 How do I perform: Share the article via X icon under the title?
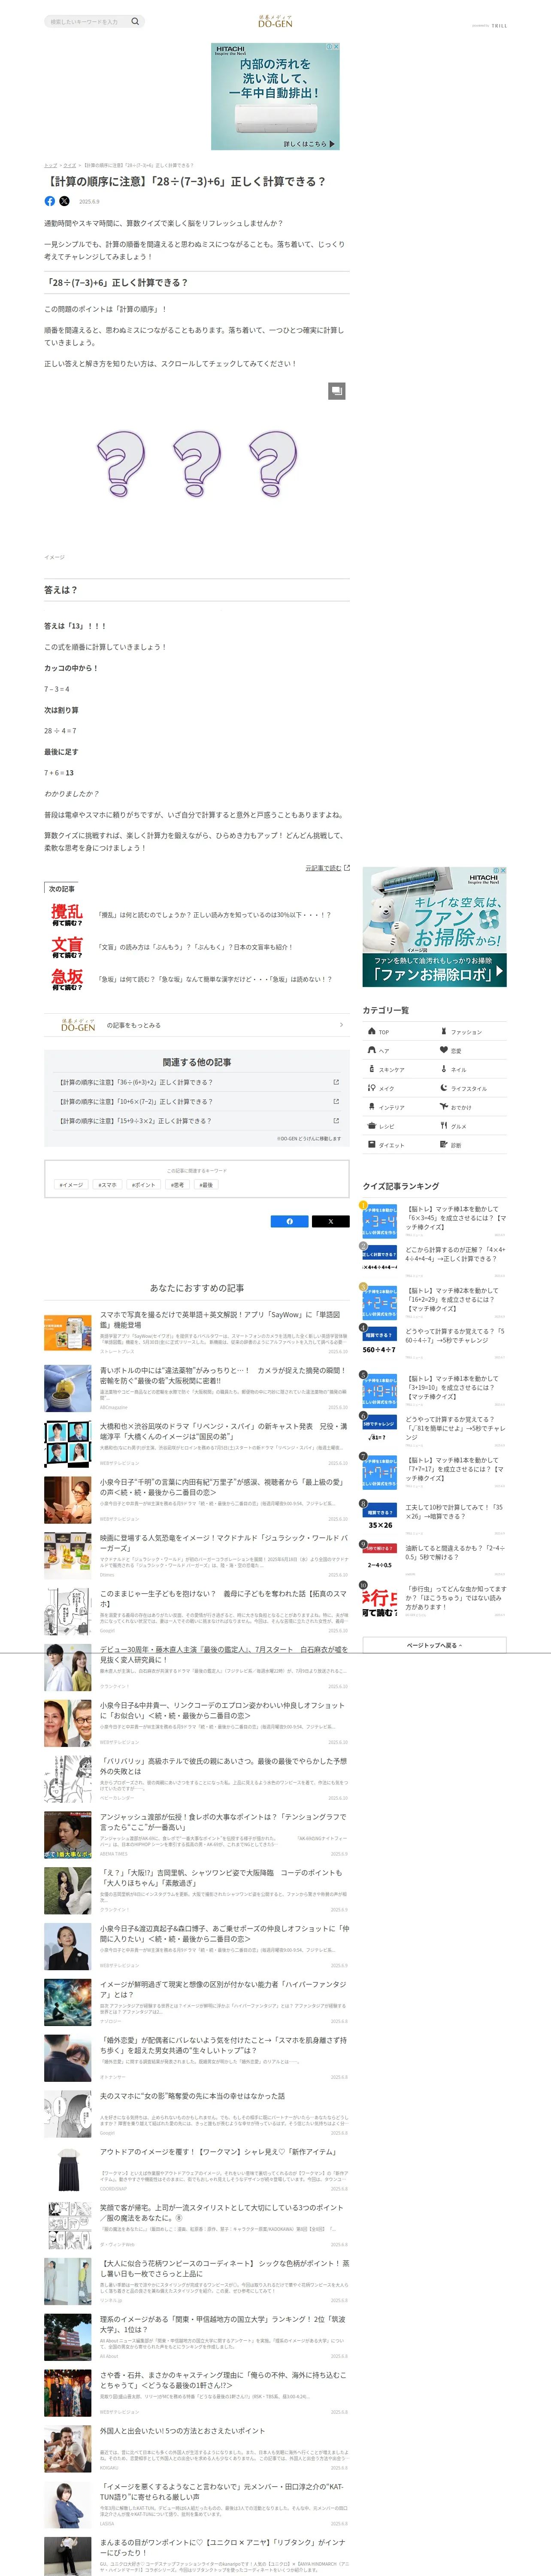tap(65, 201)
